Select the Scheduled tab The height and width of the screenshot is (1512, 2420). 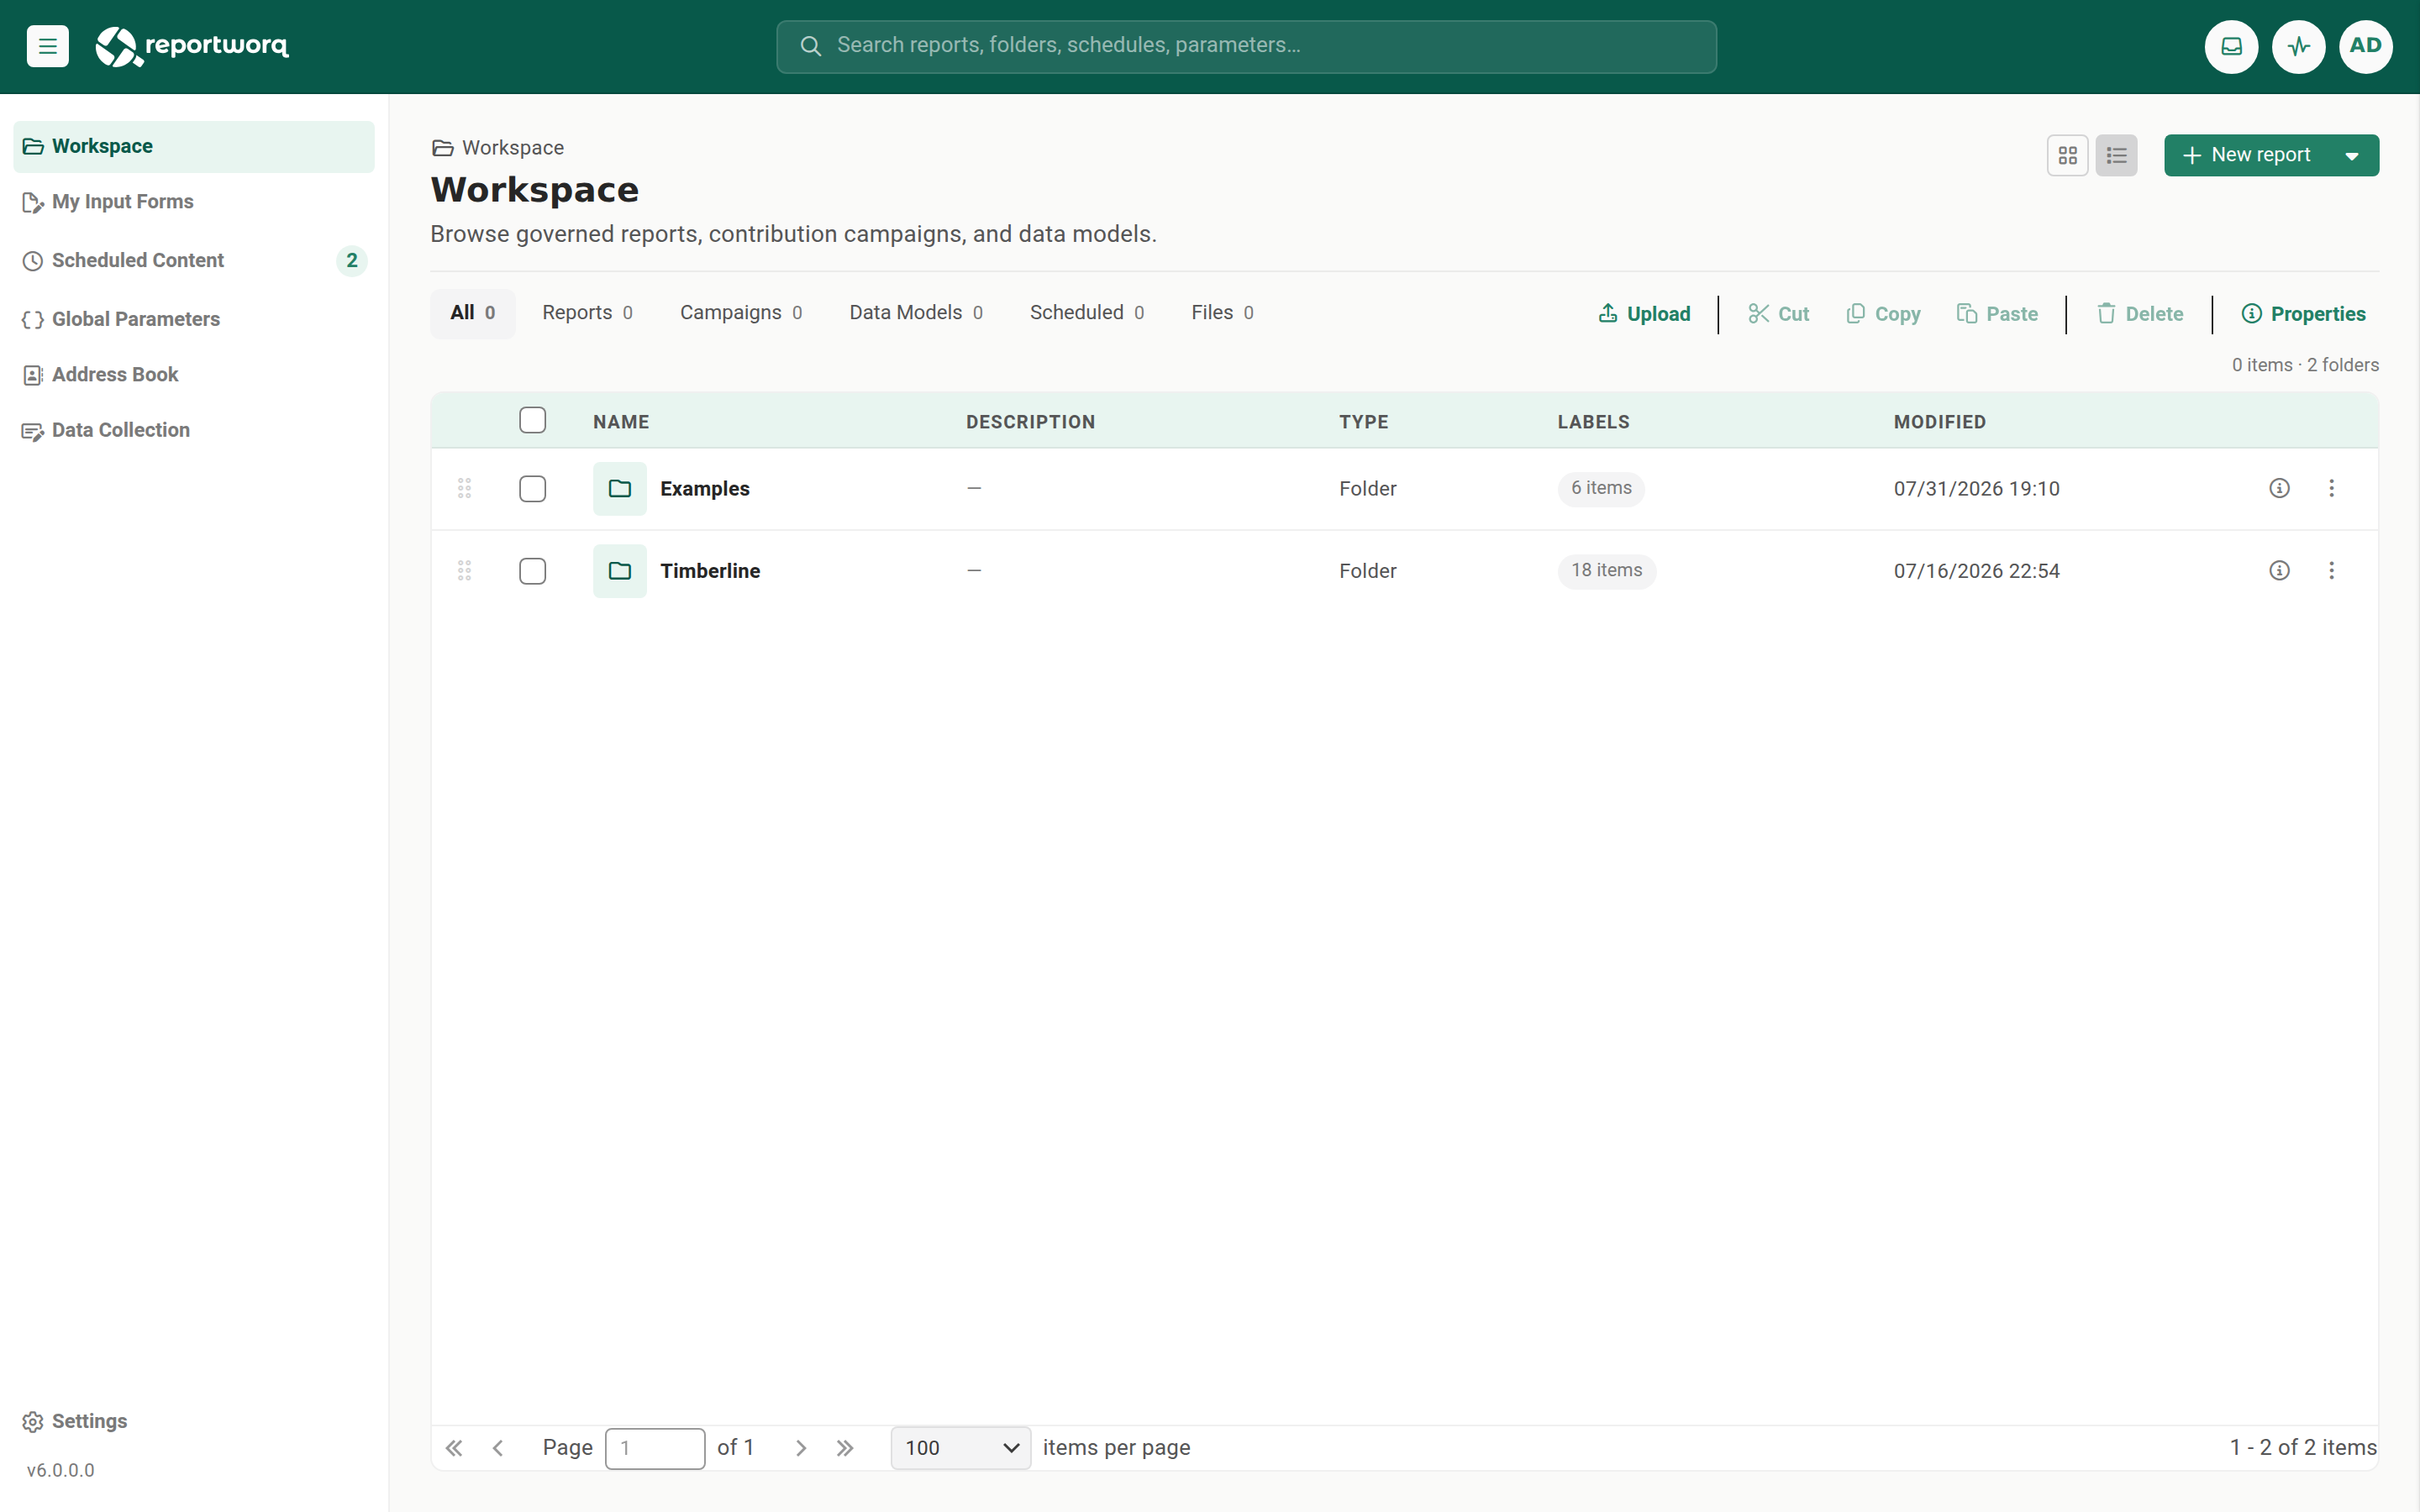tap(1086, 313)
